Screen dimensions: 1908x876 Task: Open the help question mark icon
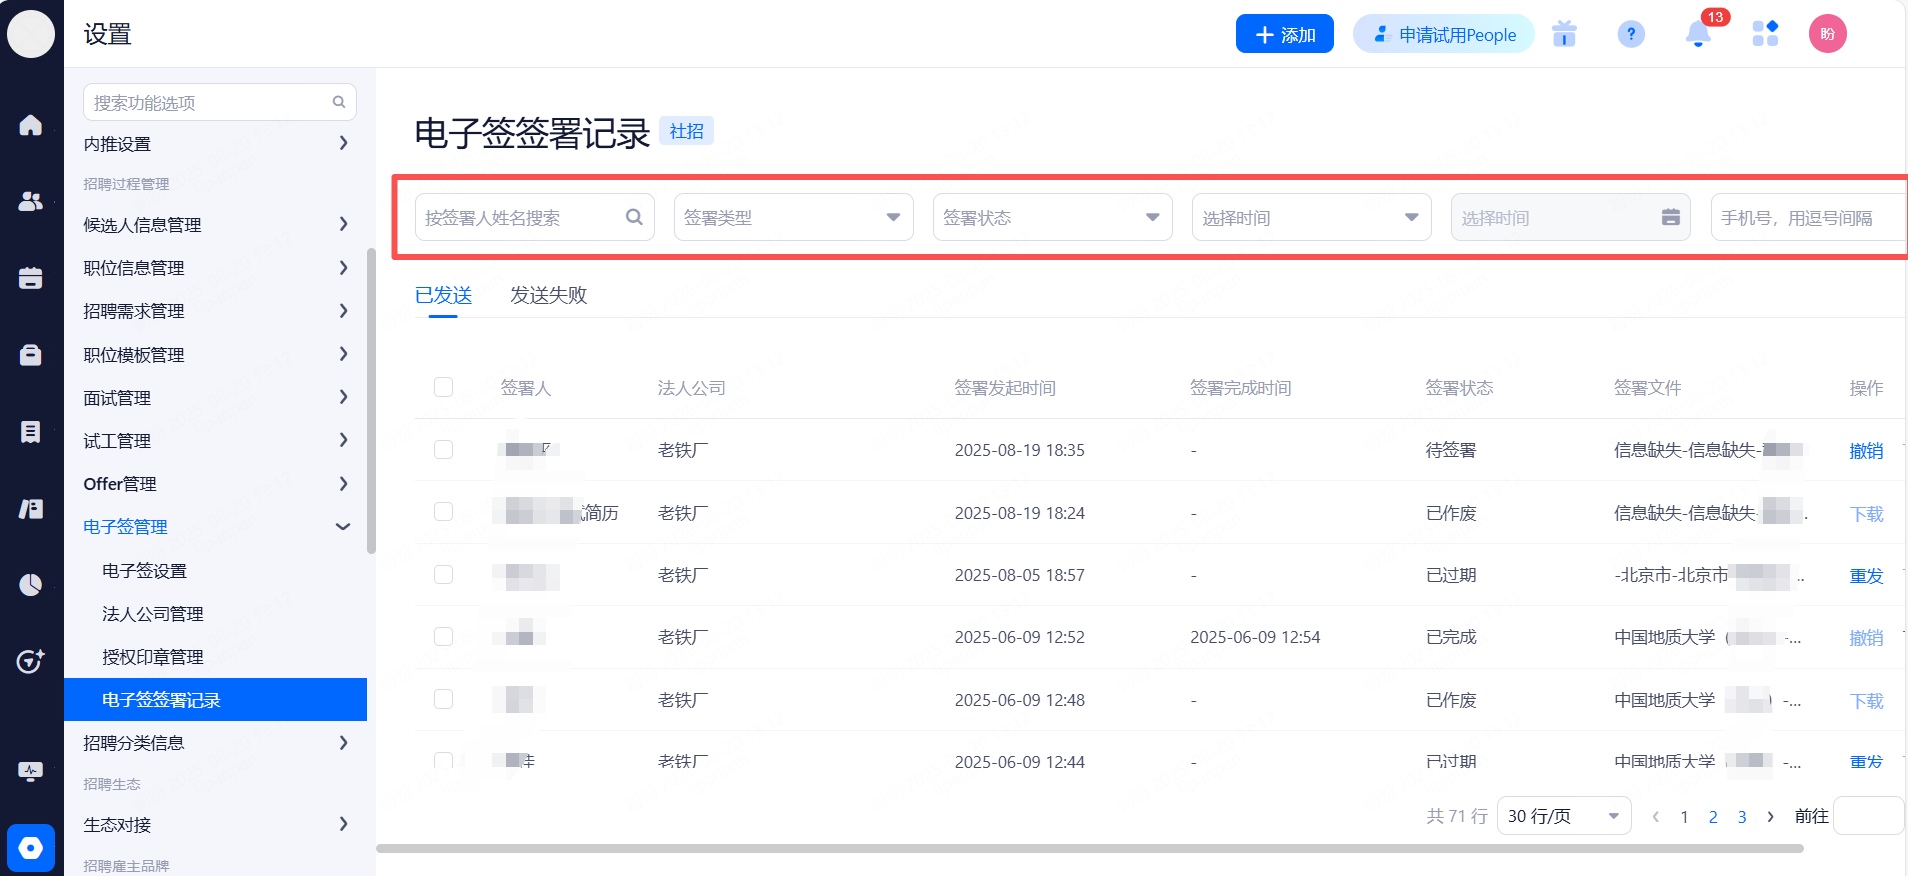tap(1630, 34)
